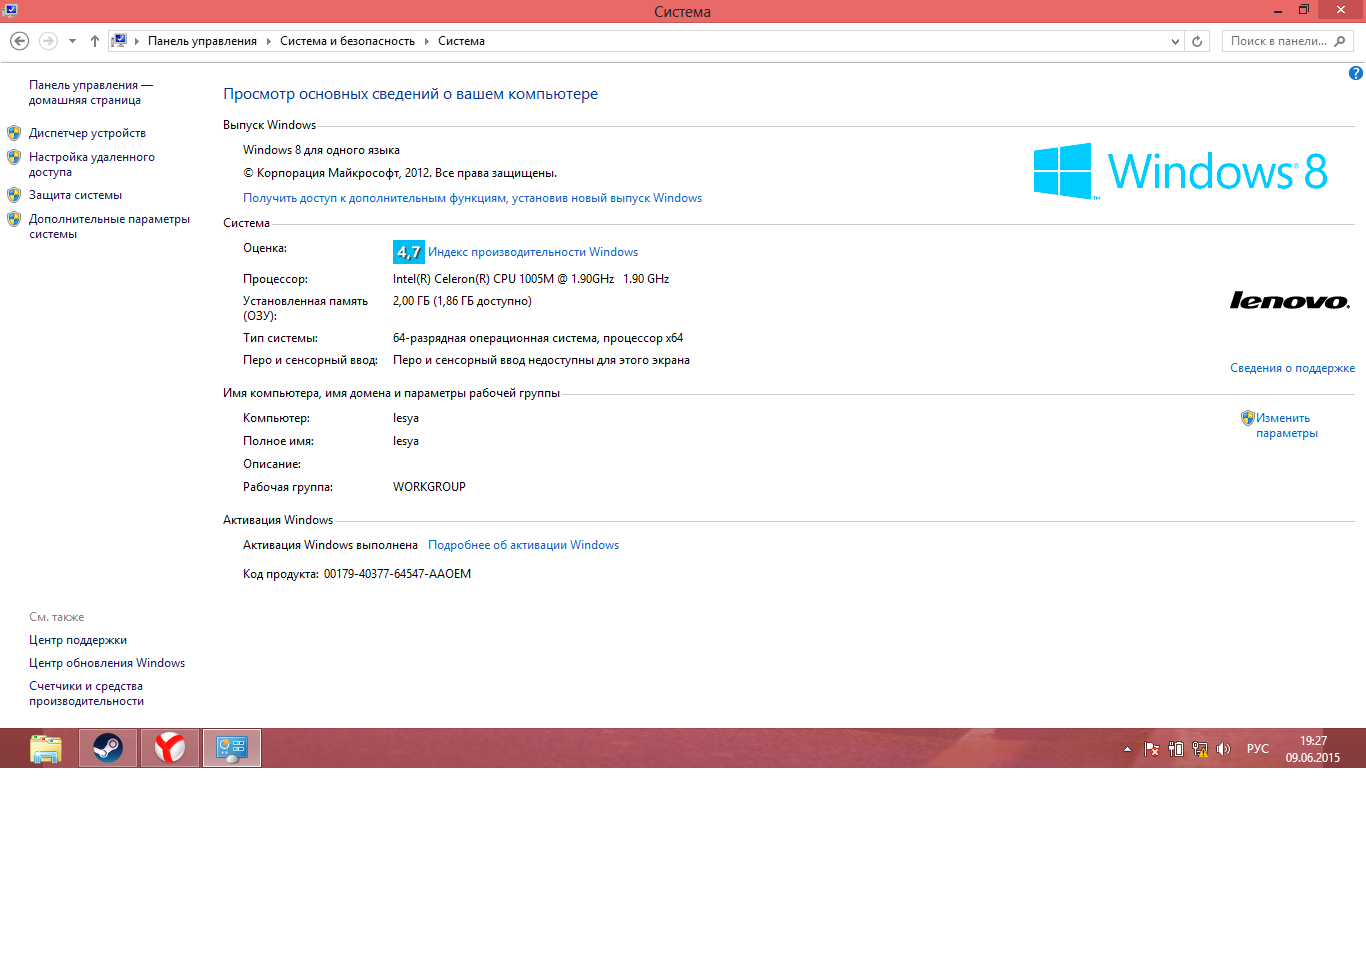Expand the chevron after Панель управления breadcrumb
Viewport: 1366px width, 968px height.
268,41
